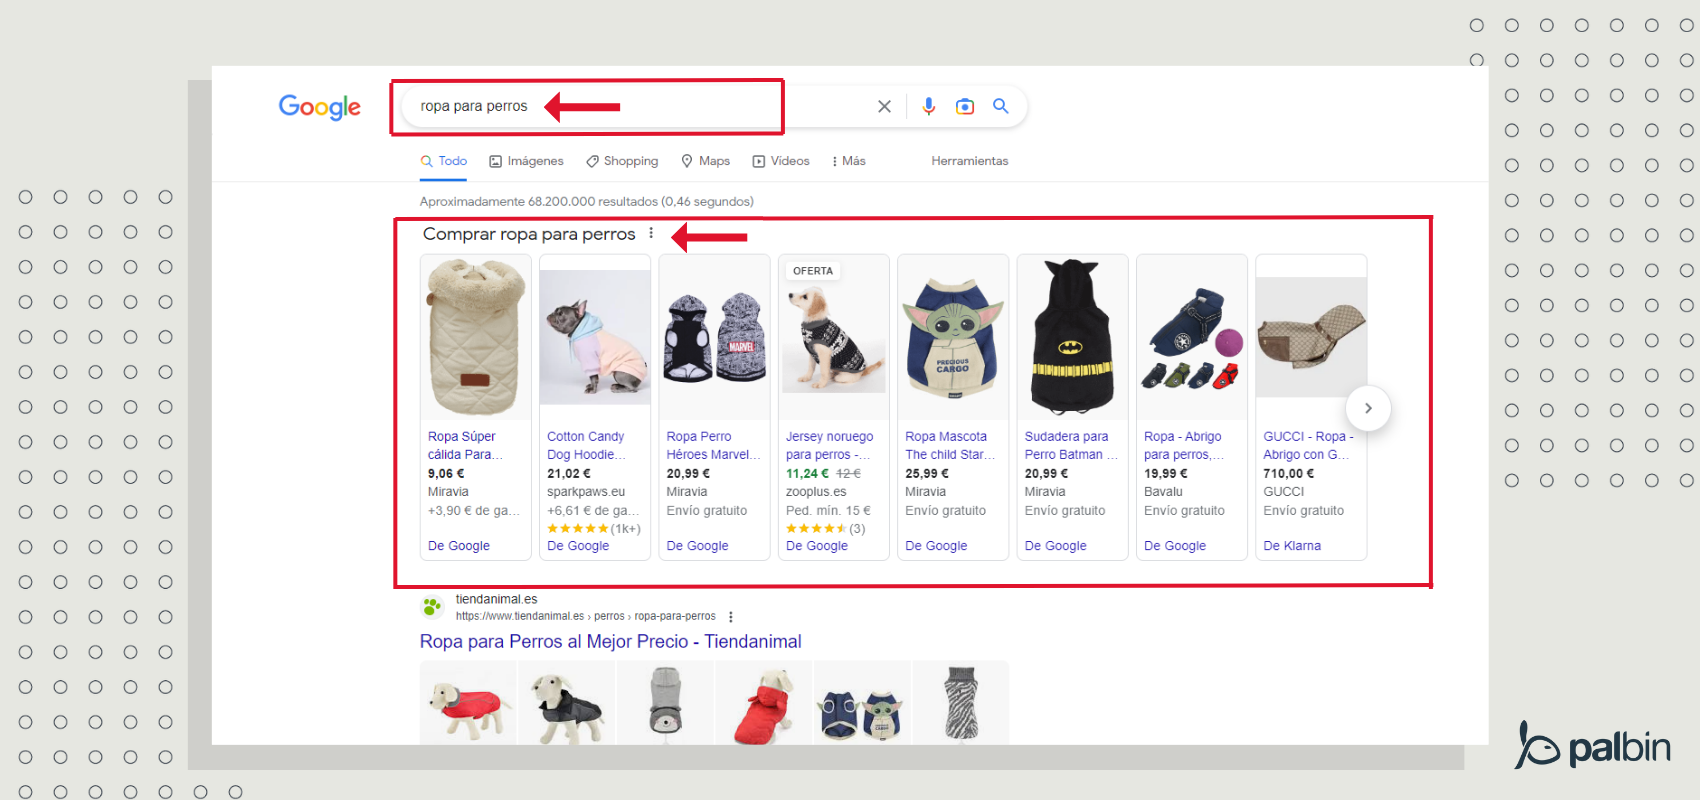Image resolution: width=1700 pixels, height=800 pixels.
Task: Open the zebra print sweater thumbnail
Action: [x=960, y=704]
